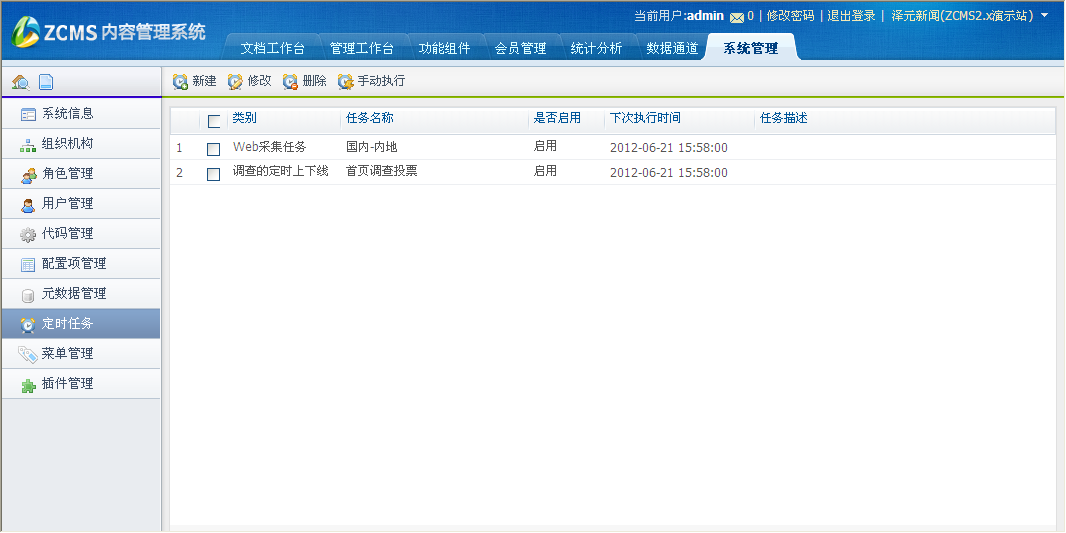Sort by 下次执行时间 column header
1066x533 pixels.
click(x=645, y=118)
